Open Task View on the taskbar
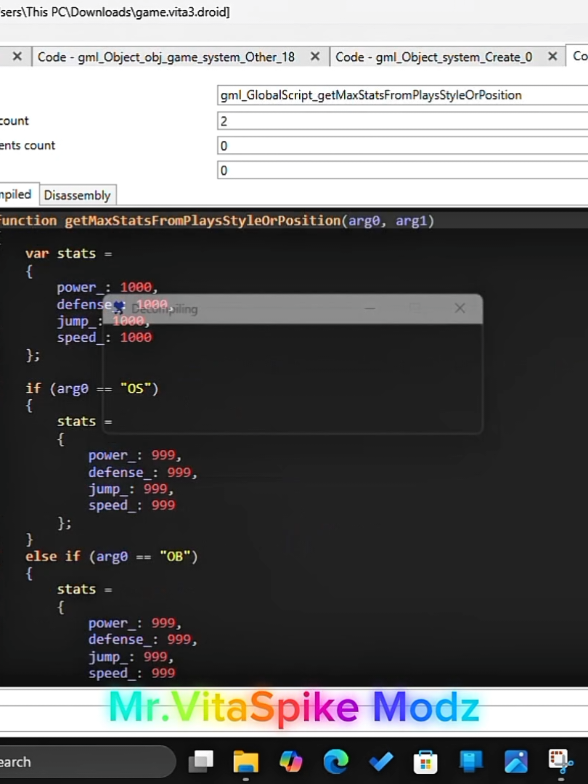Screen dimensions: 588x784 click(x=201, y=762)
